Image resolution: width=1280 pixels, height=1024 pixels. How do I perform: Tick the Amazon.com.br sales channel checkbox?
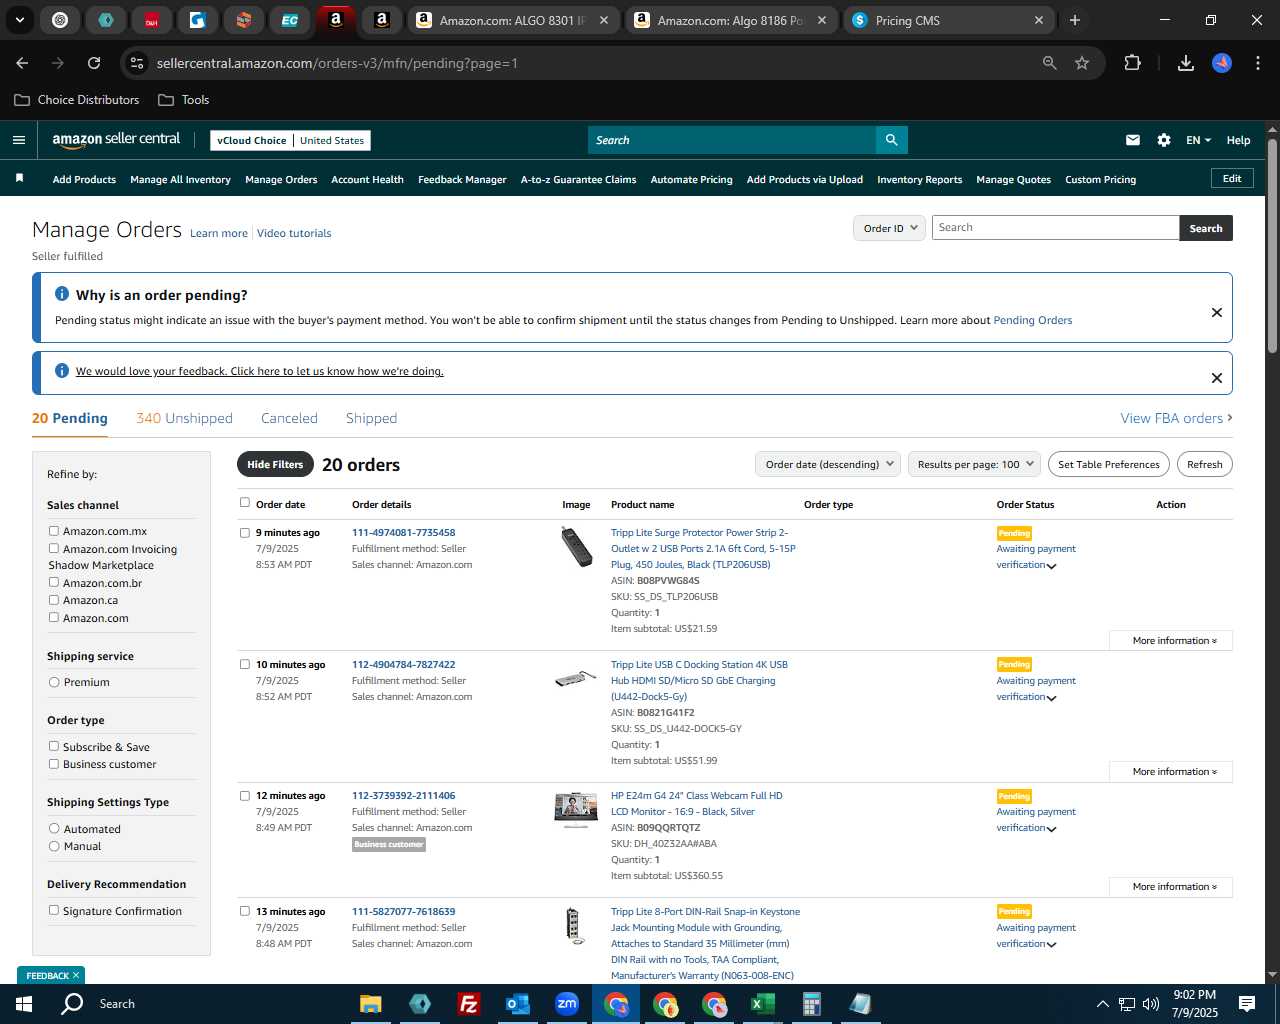[x=54, y=582]
